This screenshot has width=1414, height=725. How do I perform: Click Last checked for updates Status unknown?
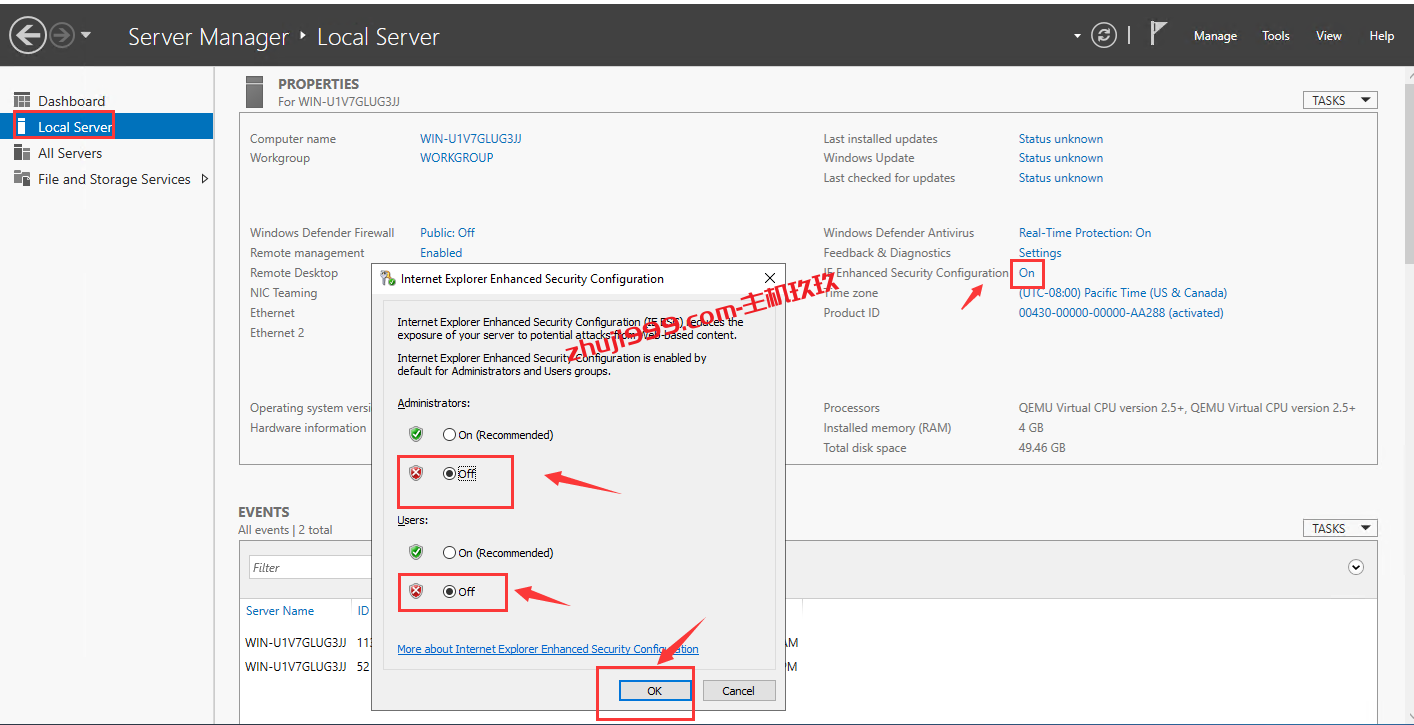pyautogui.click(x=1061, y=178)
